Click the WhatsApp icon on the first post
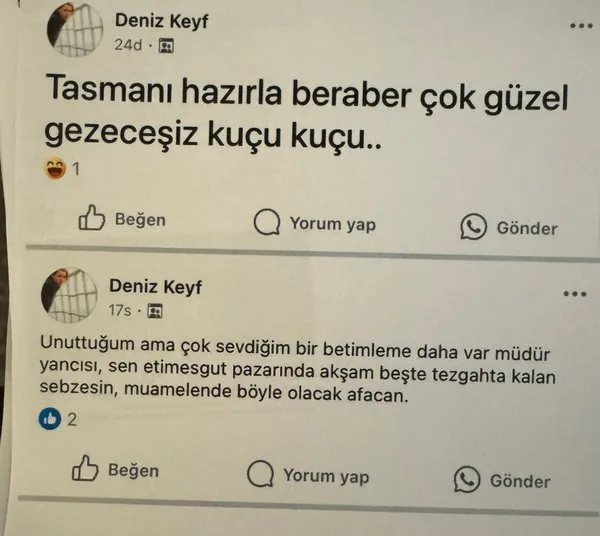 473,226
